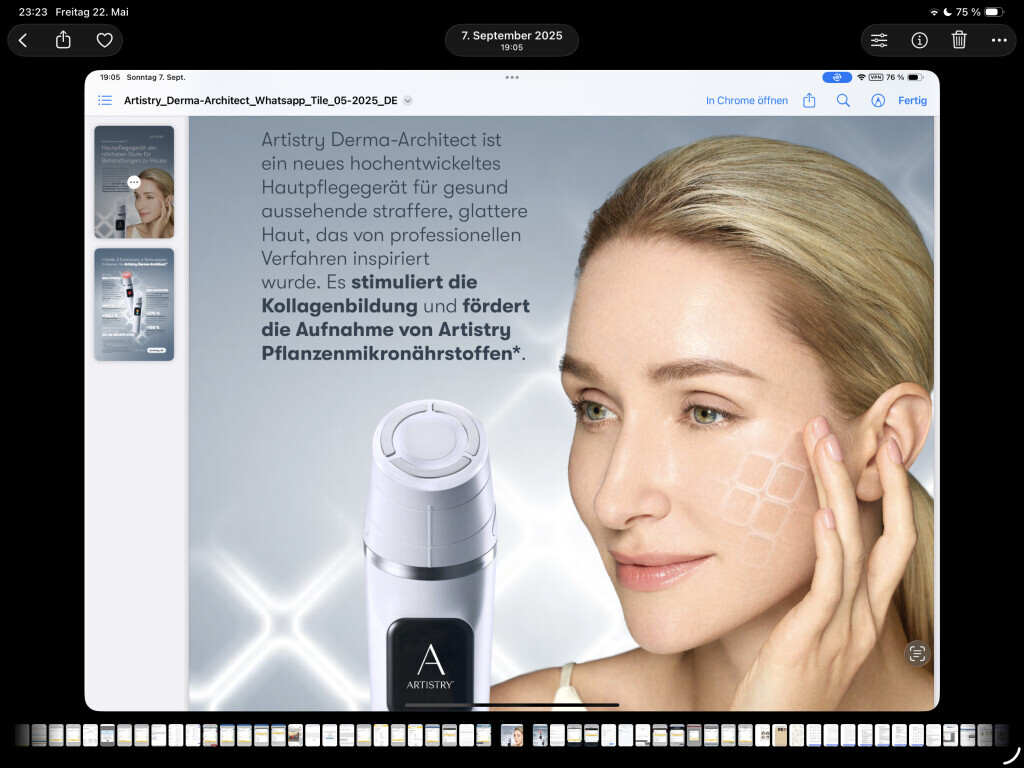Go back using the left chevron
Image resolution: width=1024 pixels, height=768 pixels.
(x=23, y=40)
